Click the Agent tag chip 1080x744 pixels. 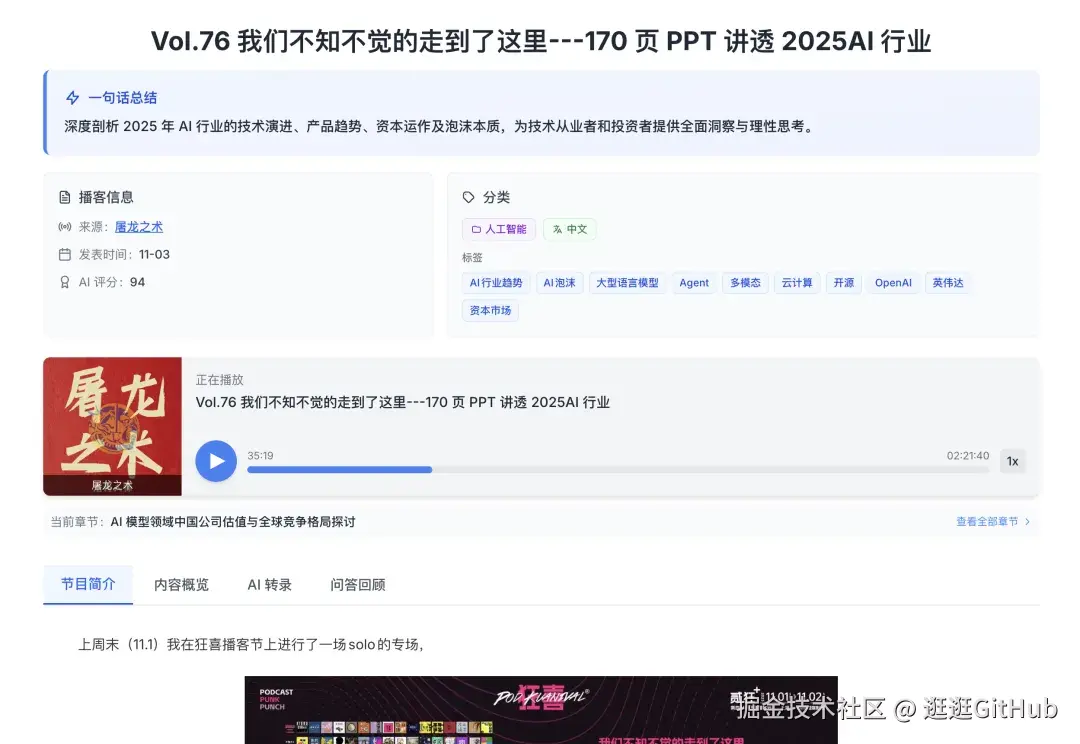694,282
